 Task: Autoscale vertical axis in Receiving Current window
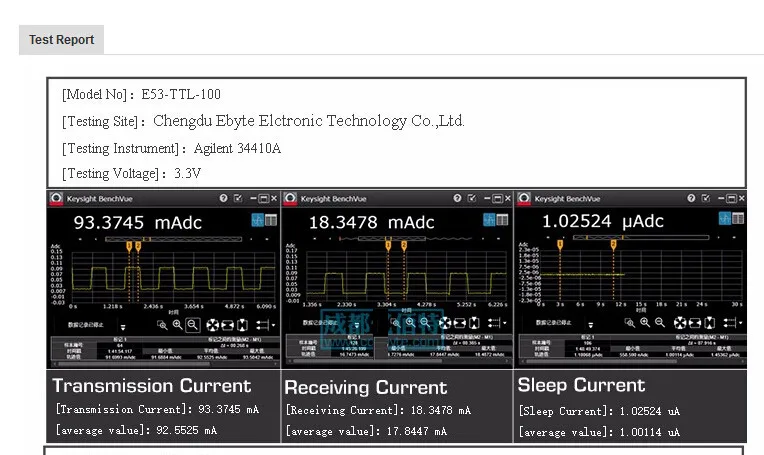coord(474,322)
